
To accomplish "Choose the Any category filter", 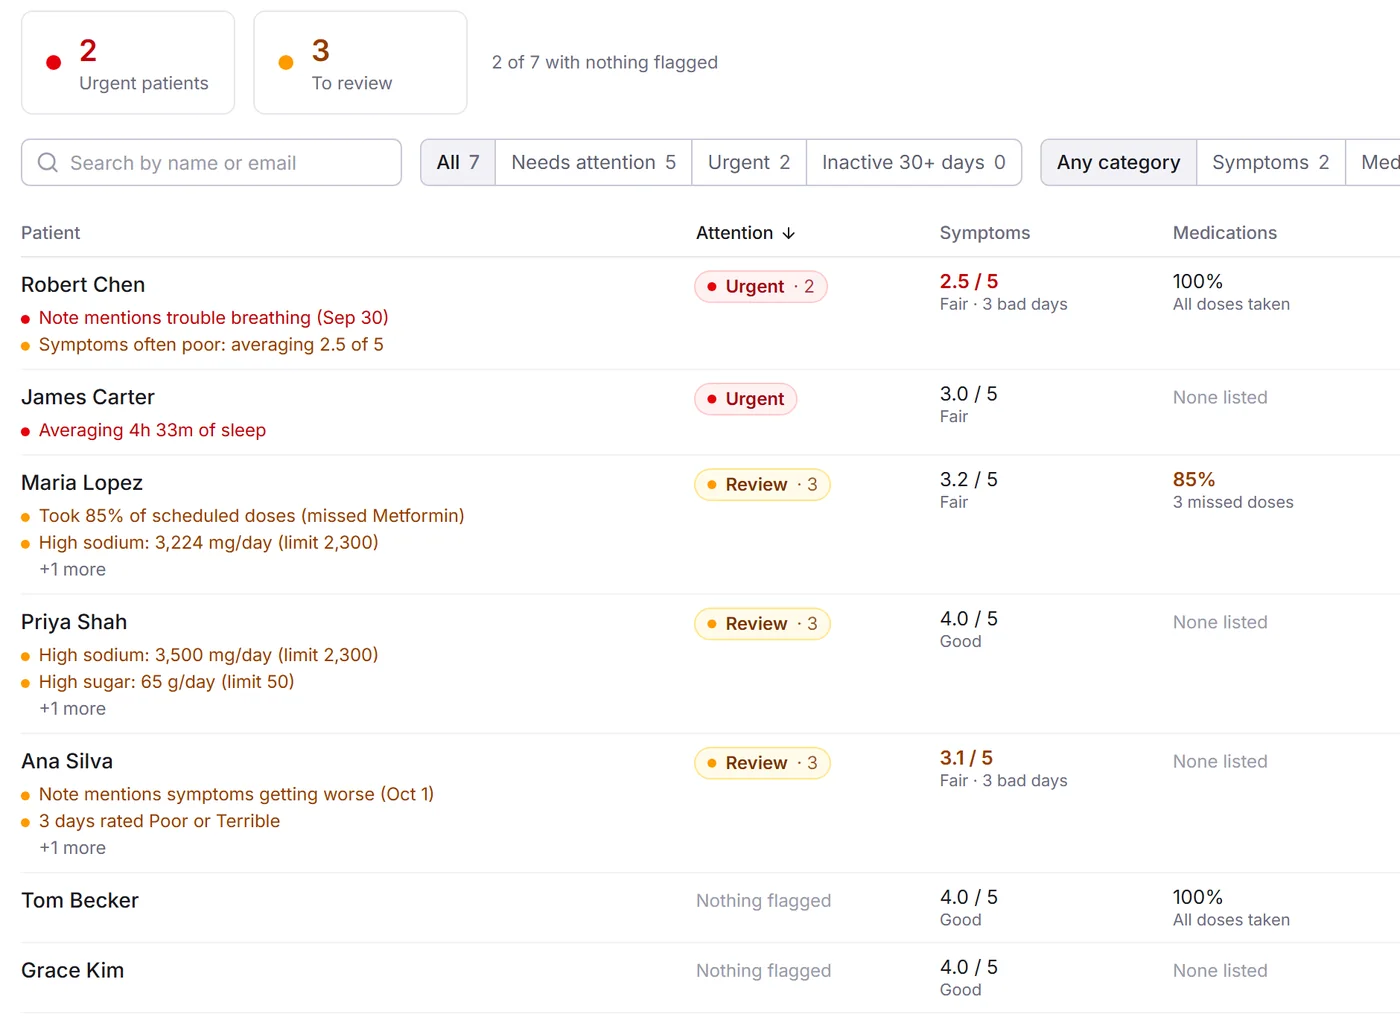I will coord(1118,162).
